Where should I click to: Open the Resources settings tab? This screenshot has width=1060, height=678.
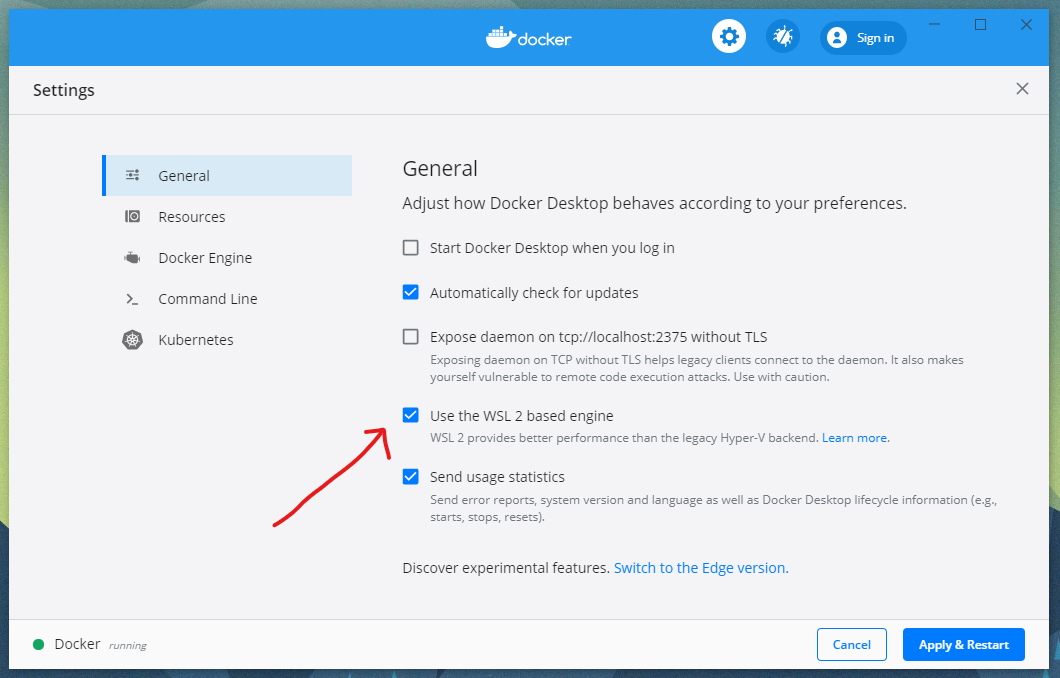click(x=227, y=217)
